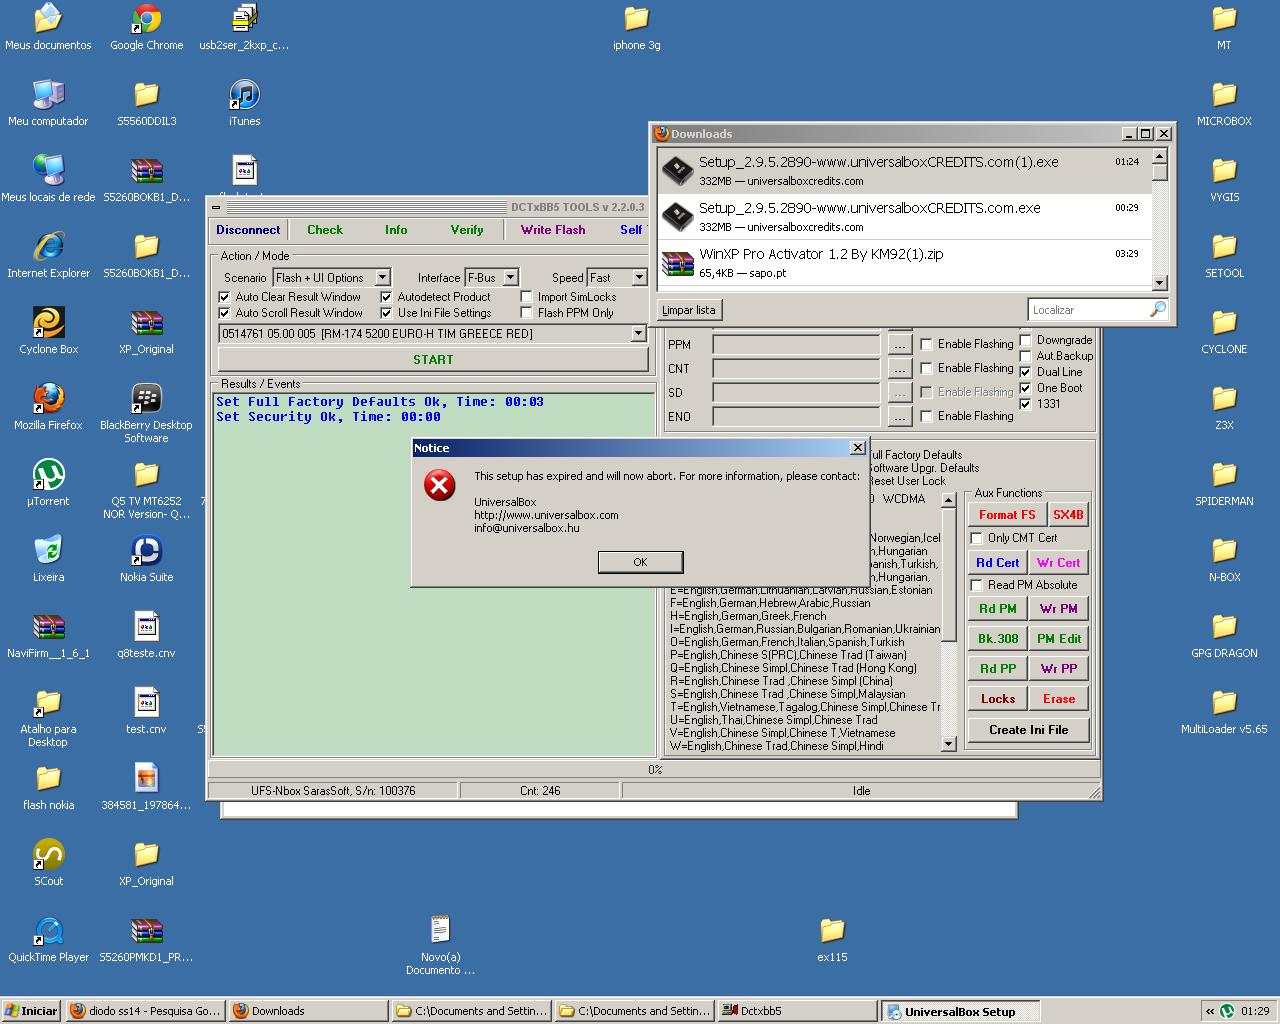
Task: Open the SPIDERMAN desktop folder
Action: pyautogui.click(x=1224, y=483)
